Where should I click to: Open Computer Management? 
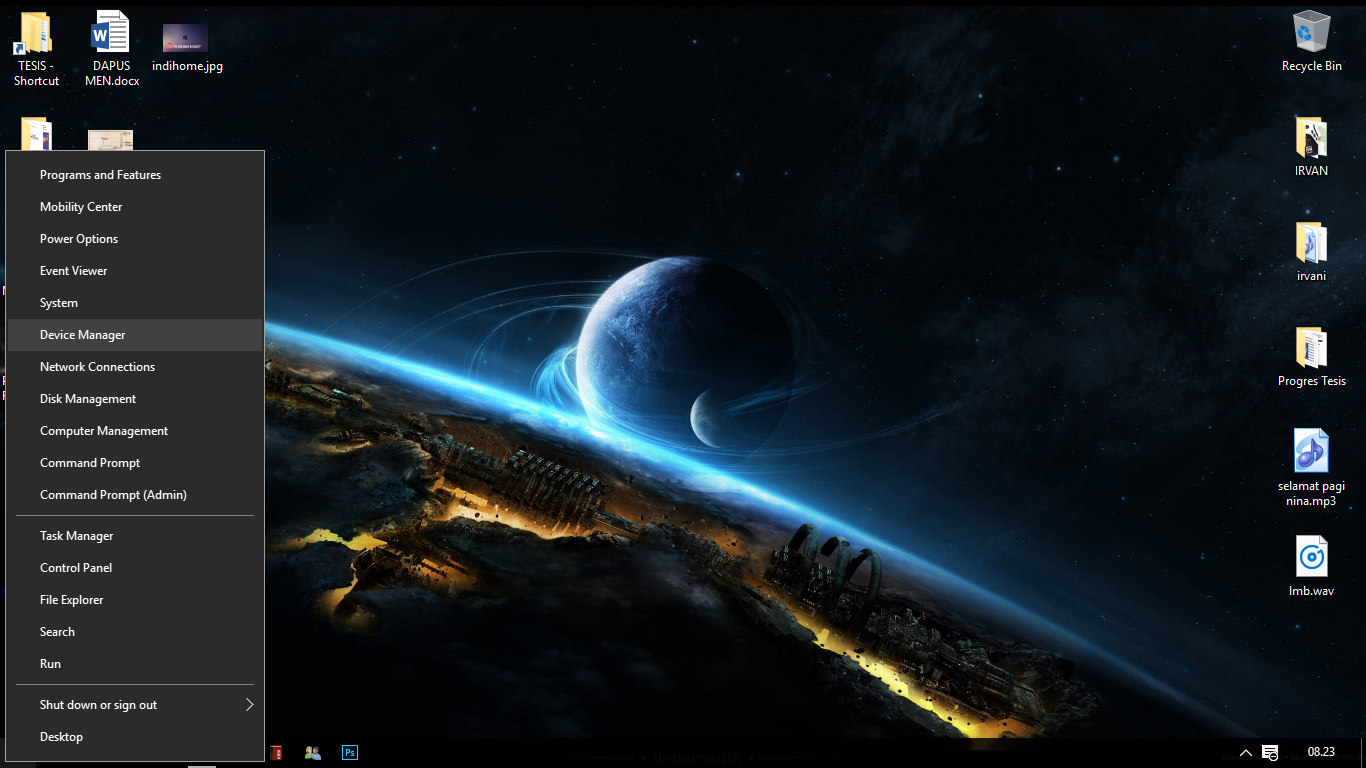coord(135,431)
